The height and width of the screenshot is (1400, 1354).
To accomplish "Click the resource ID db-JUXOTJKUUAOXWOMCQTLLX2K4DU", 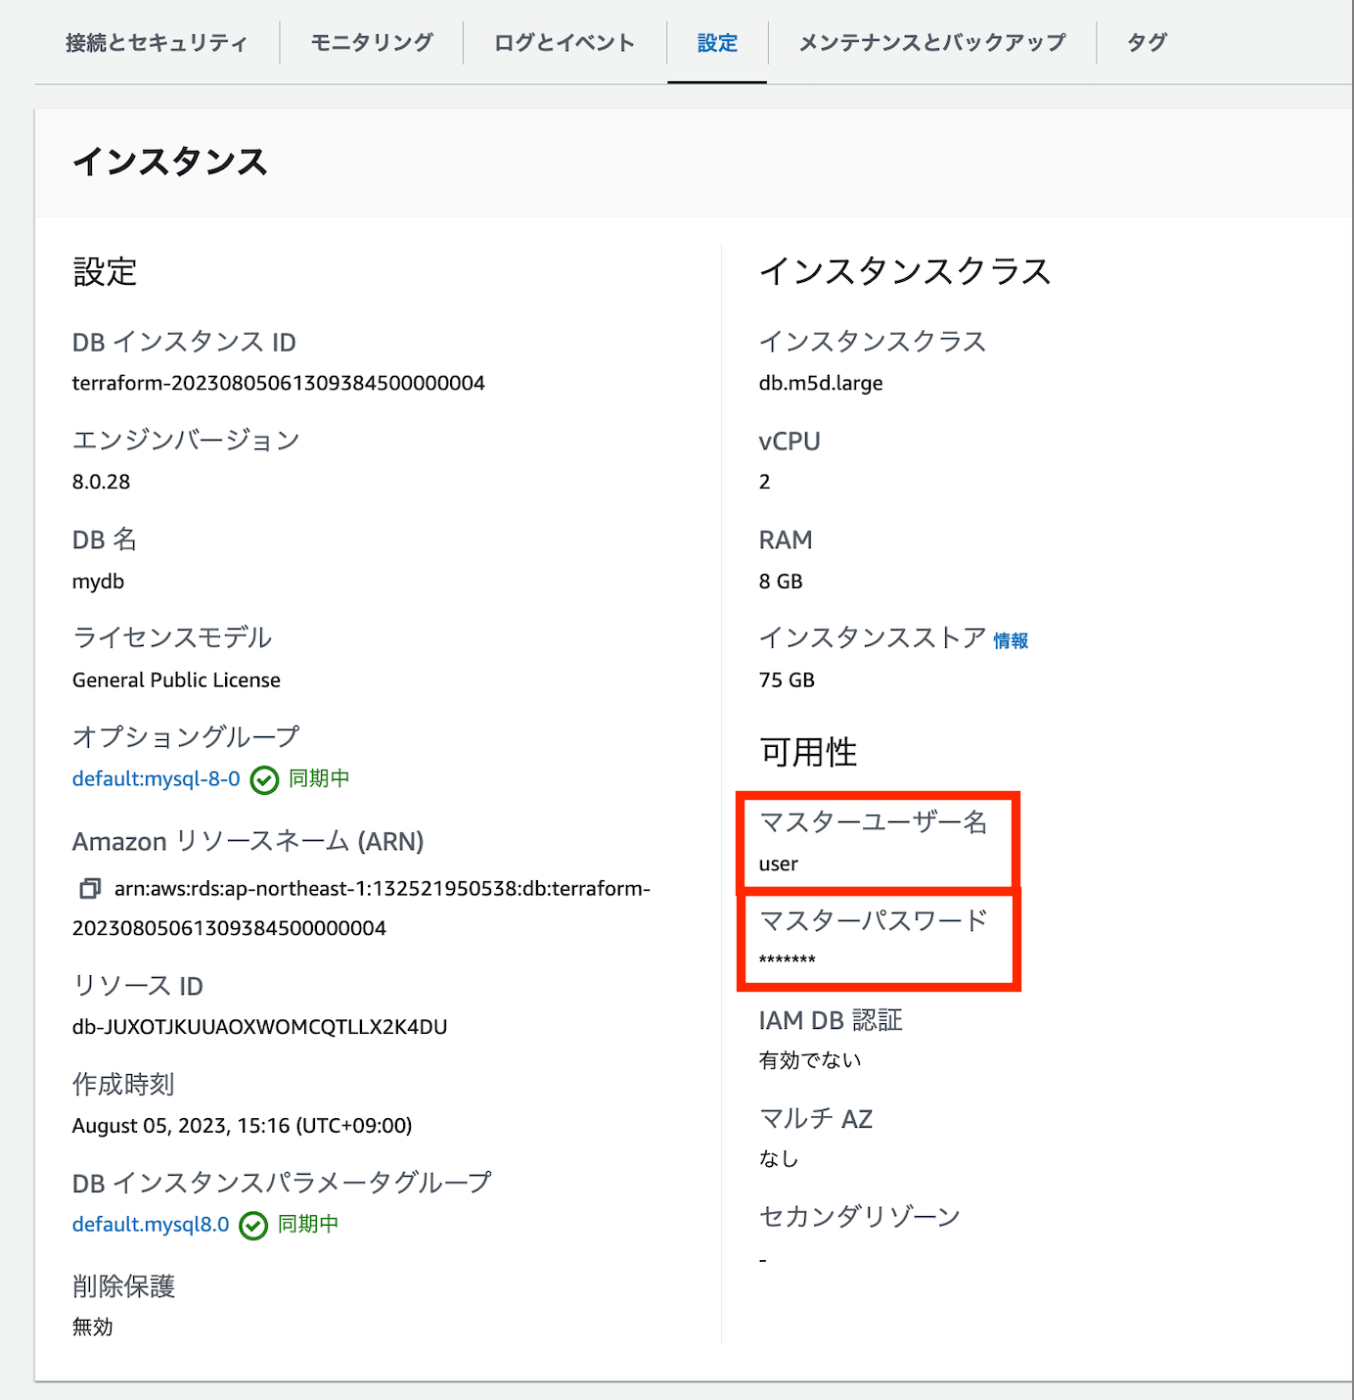I will click(260, 1027).
